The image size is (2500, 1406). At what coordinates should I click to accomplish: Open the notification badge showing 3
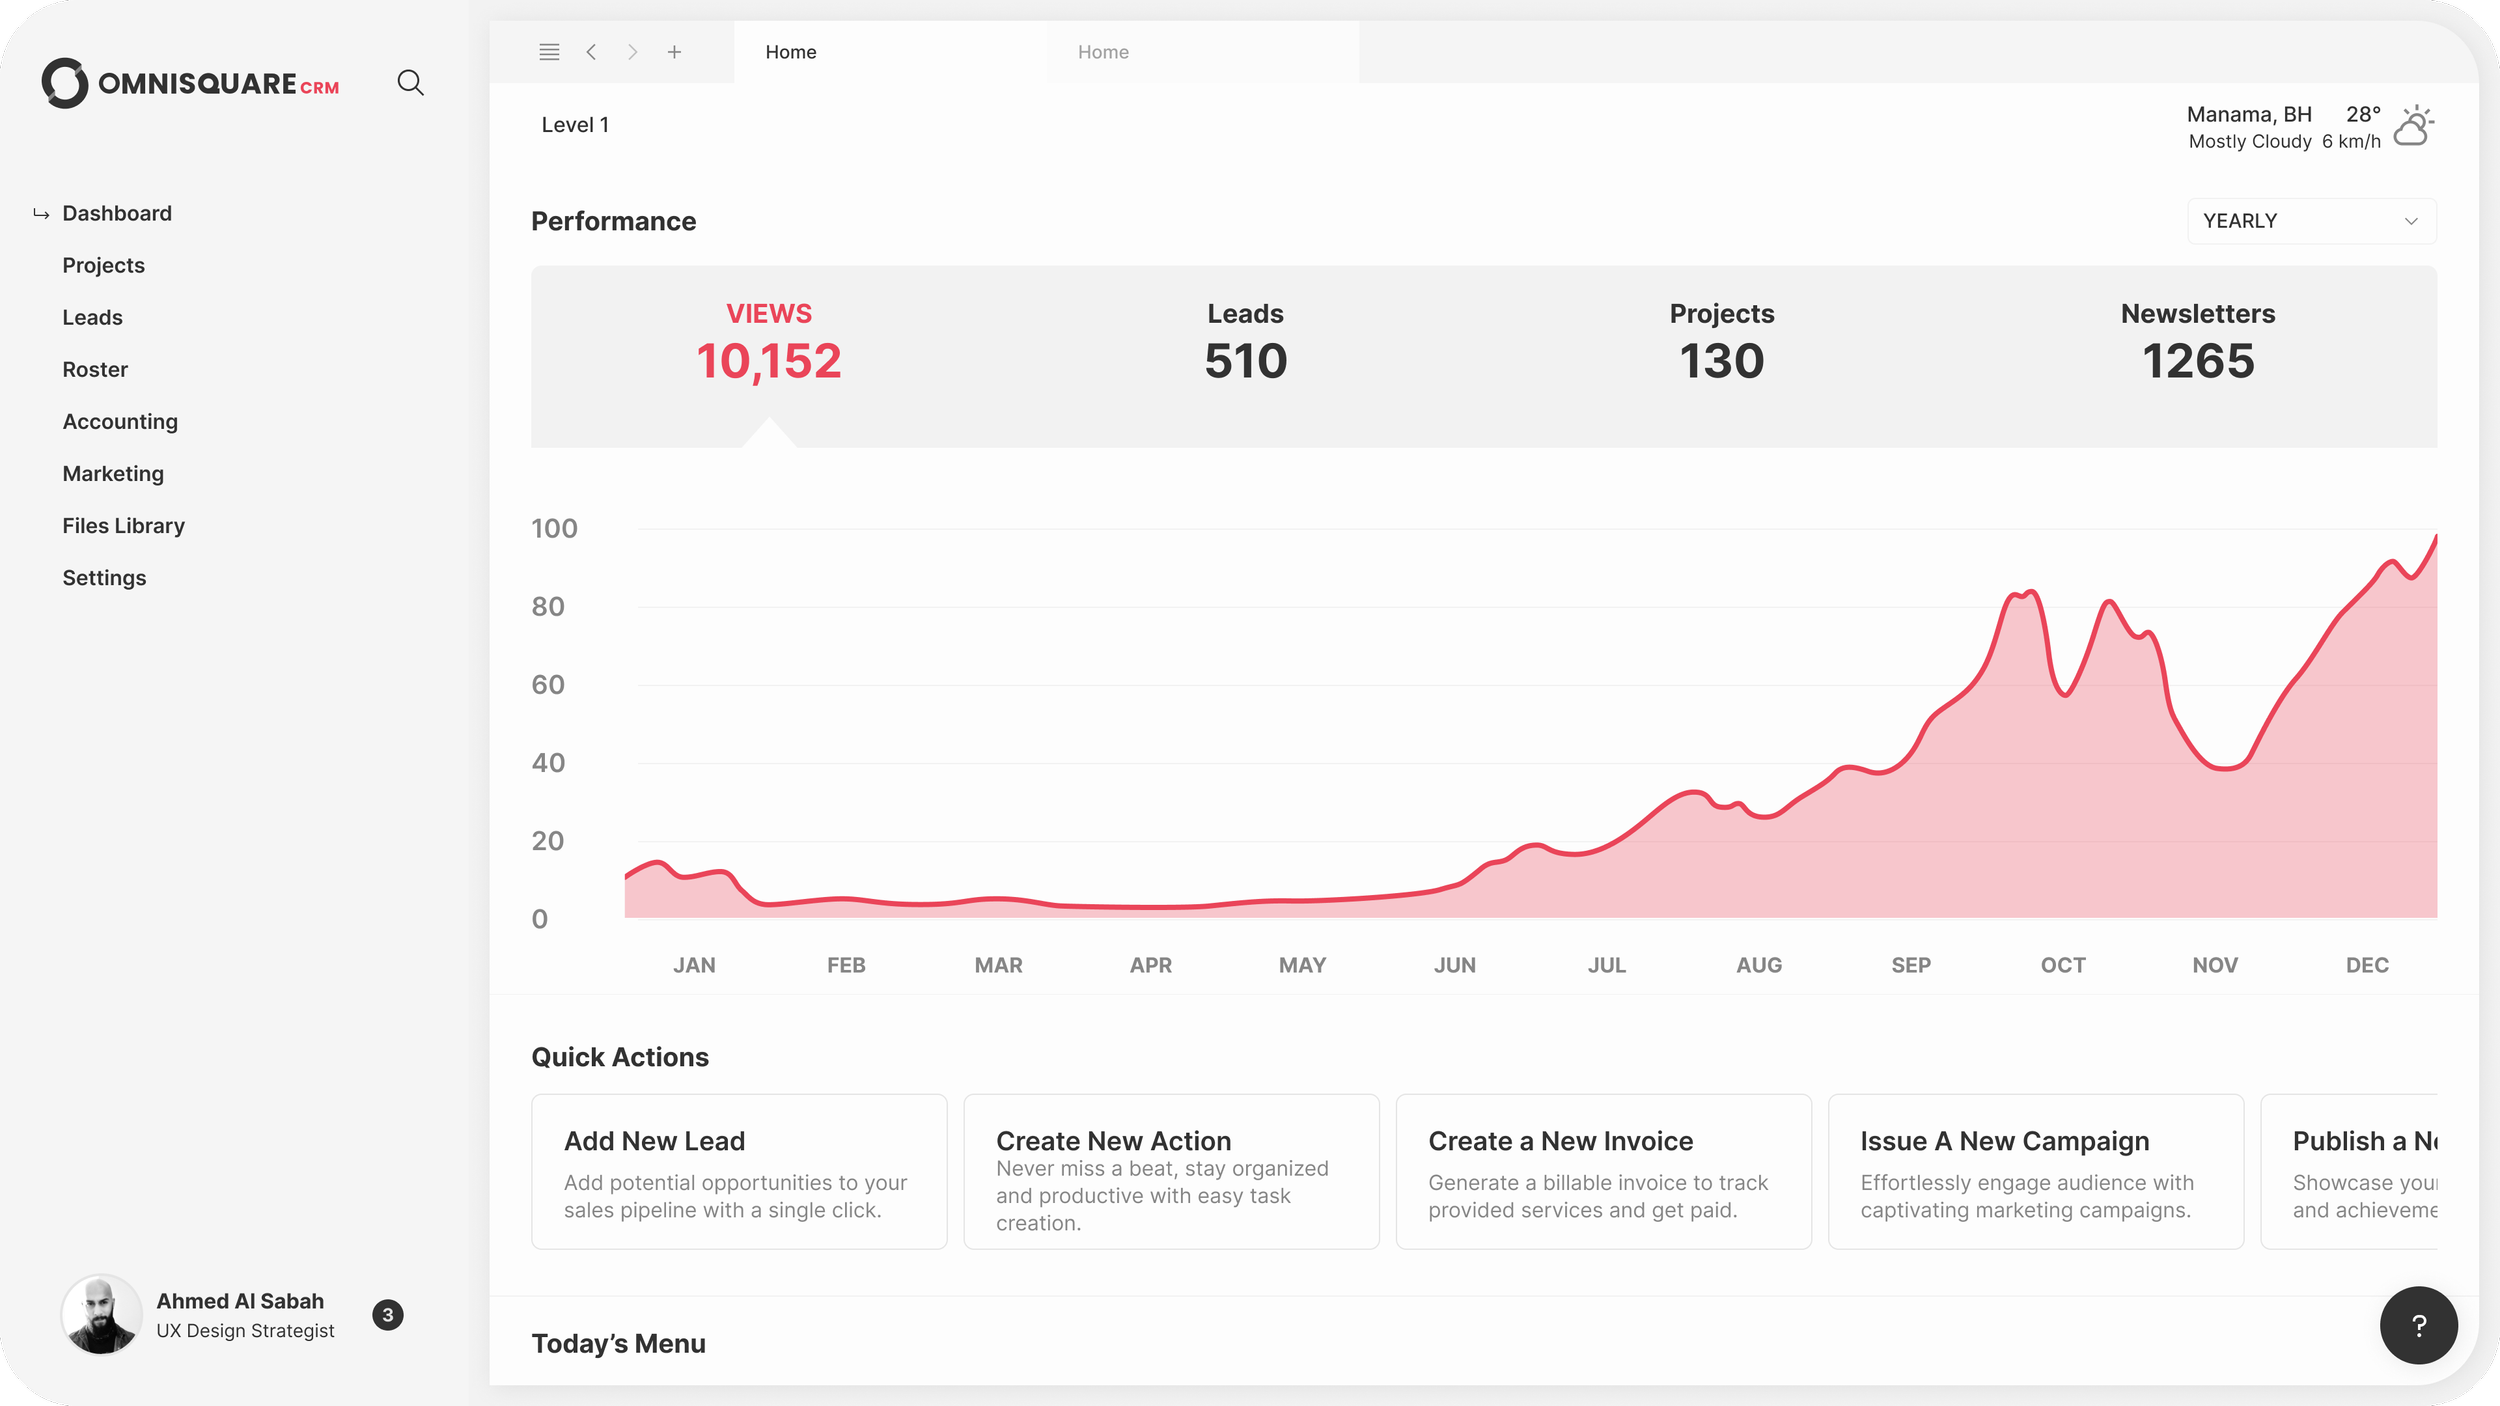tap(388, 1315)
